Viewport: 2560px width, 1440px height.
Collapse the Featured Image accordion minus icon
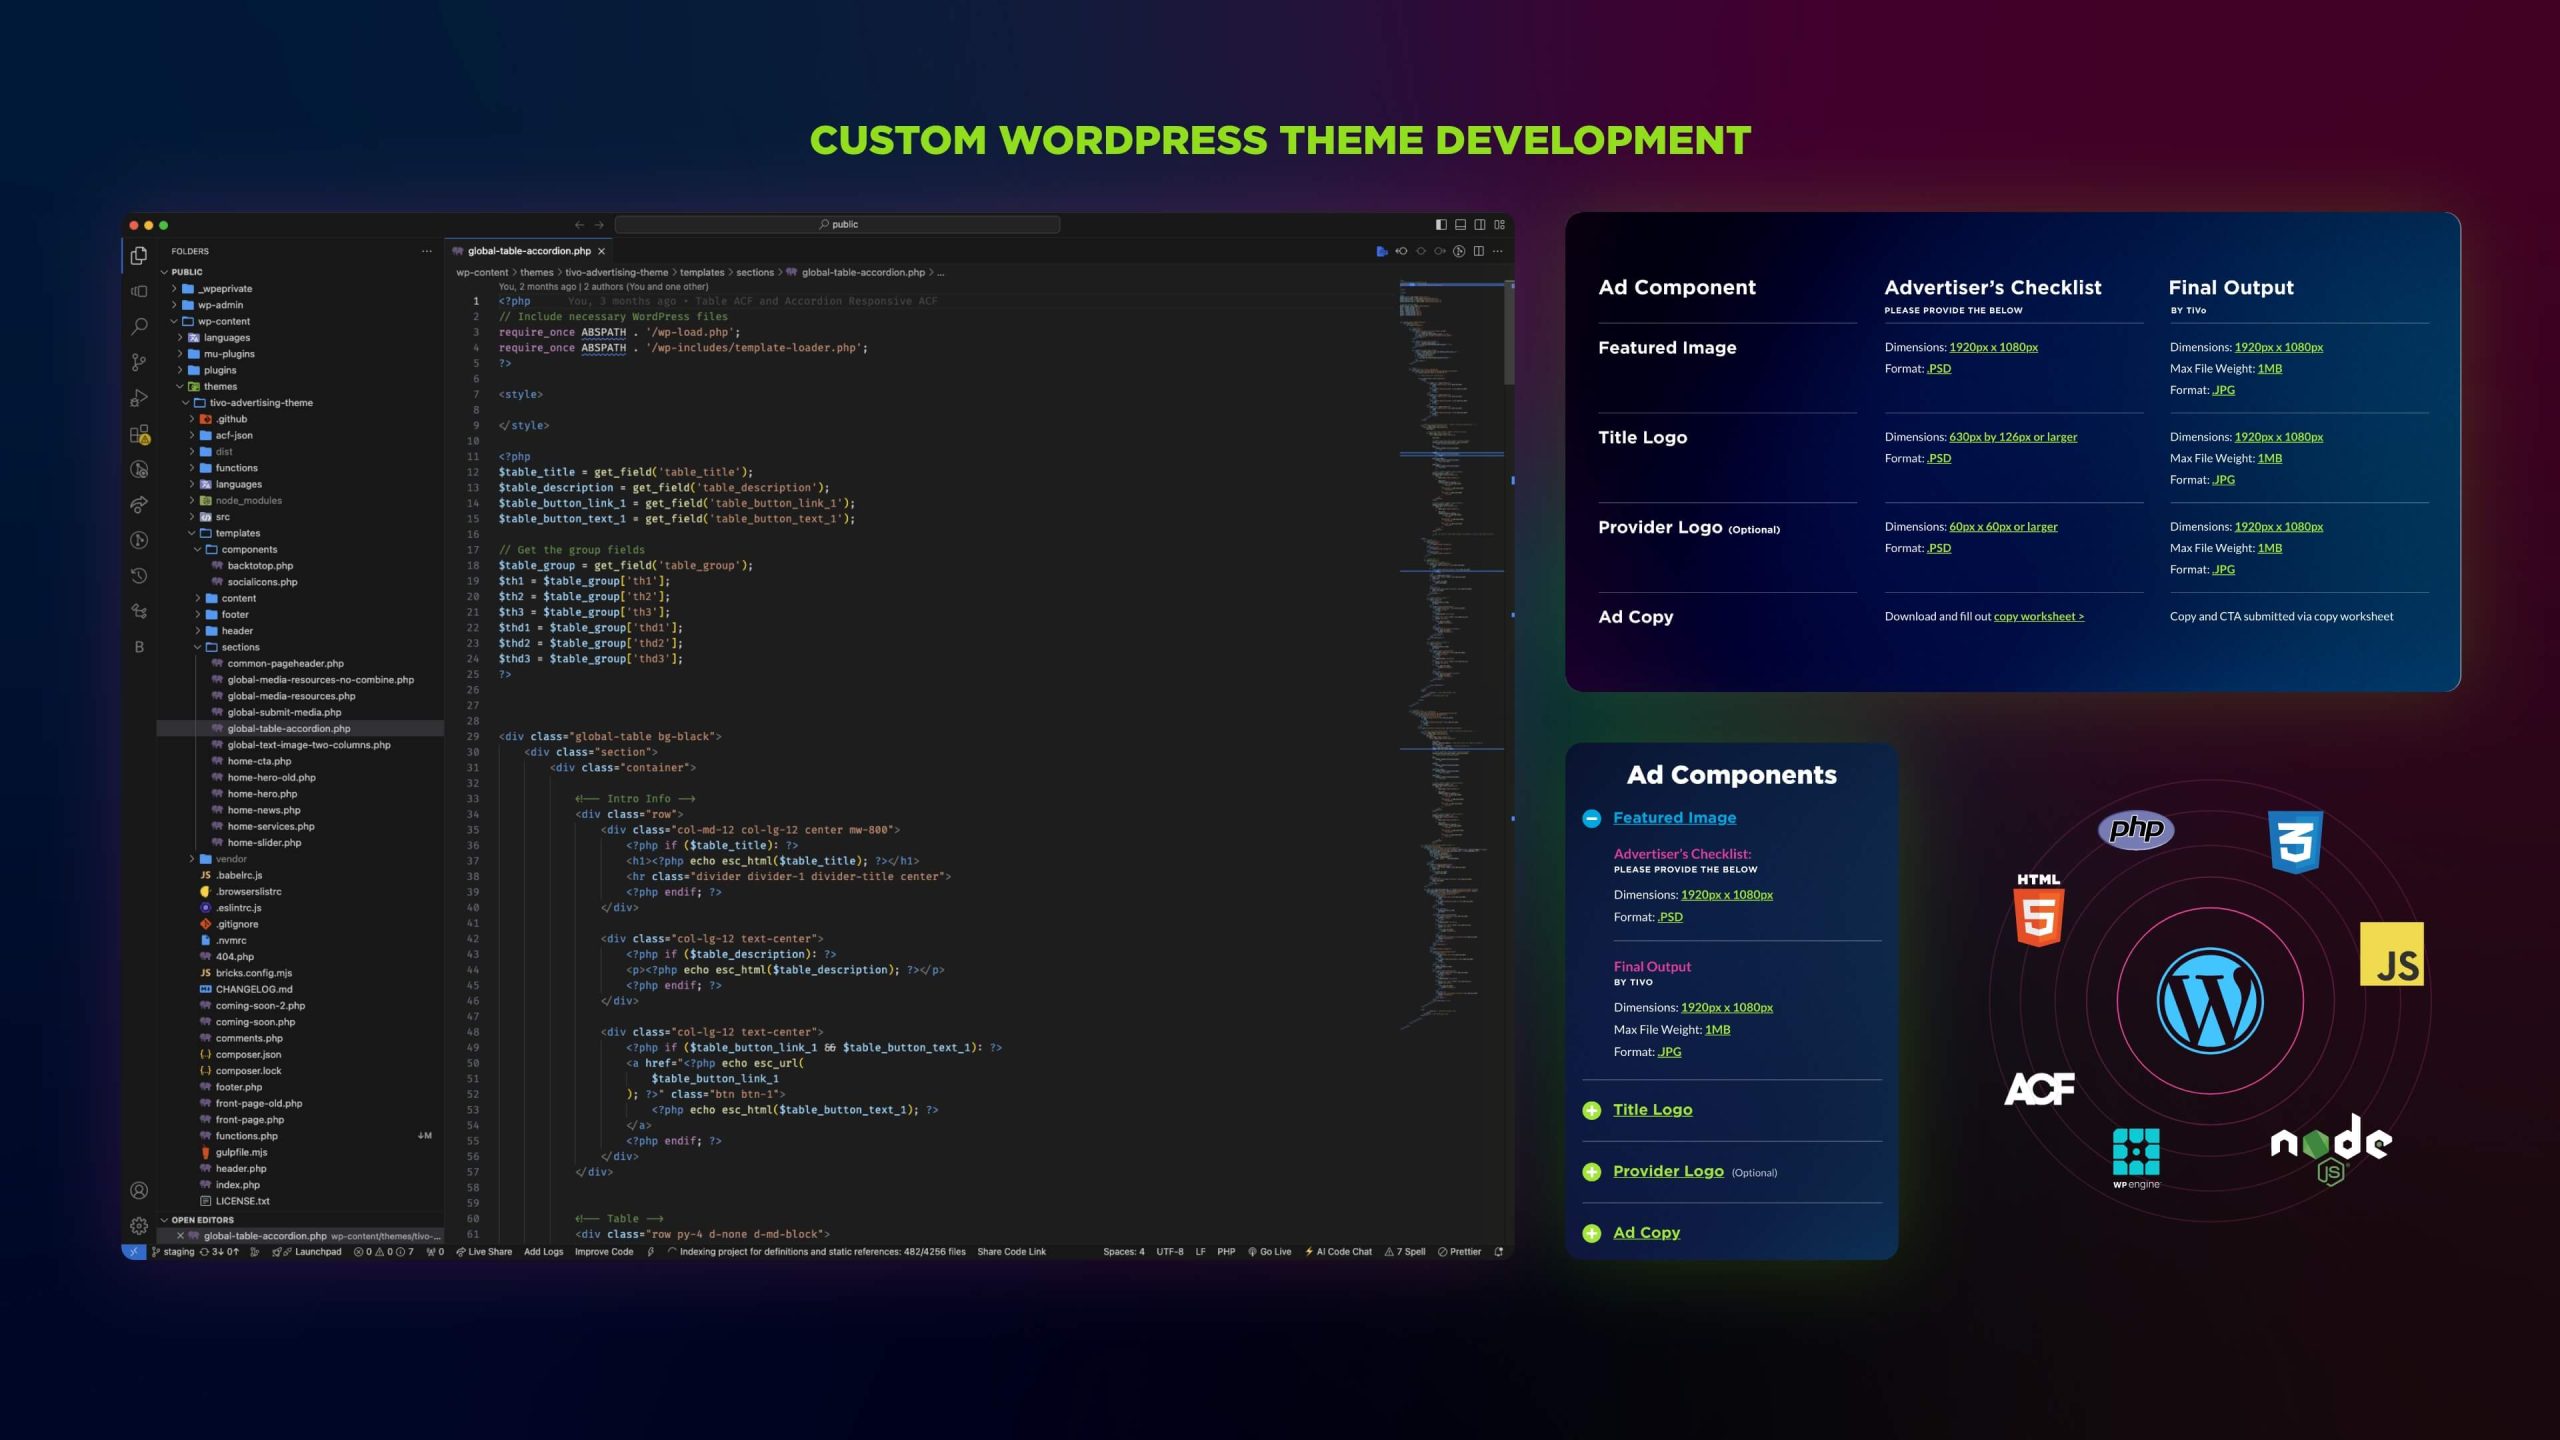coord(1592,818)
